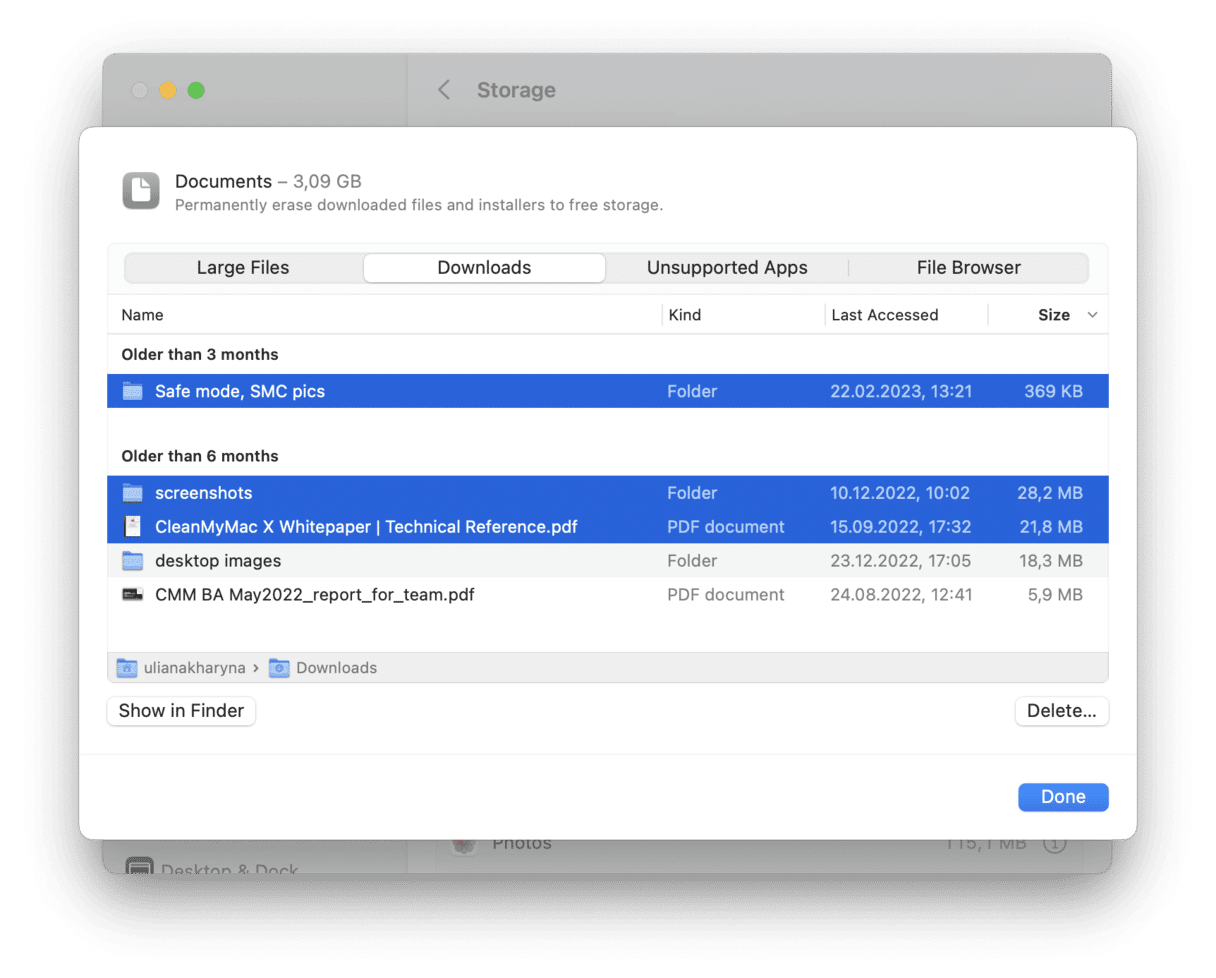Viewport: 1216px width, 978px height.
Task: Click the Documents file icon in the header
Action: coord(141,191)
